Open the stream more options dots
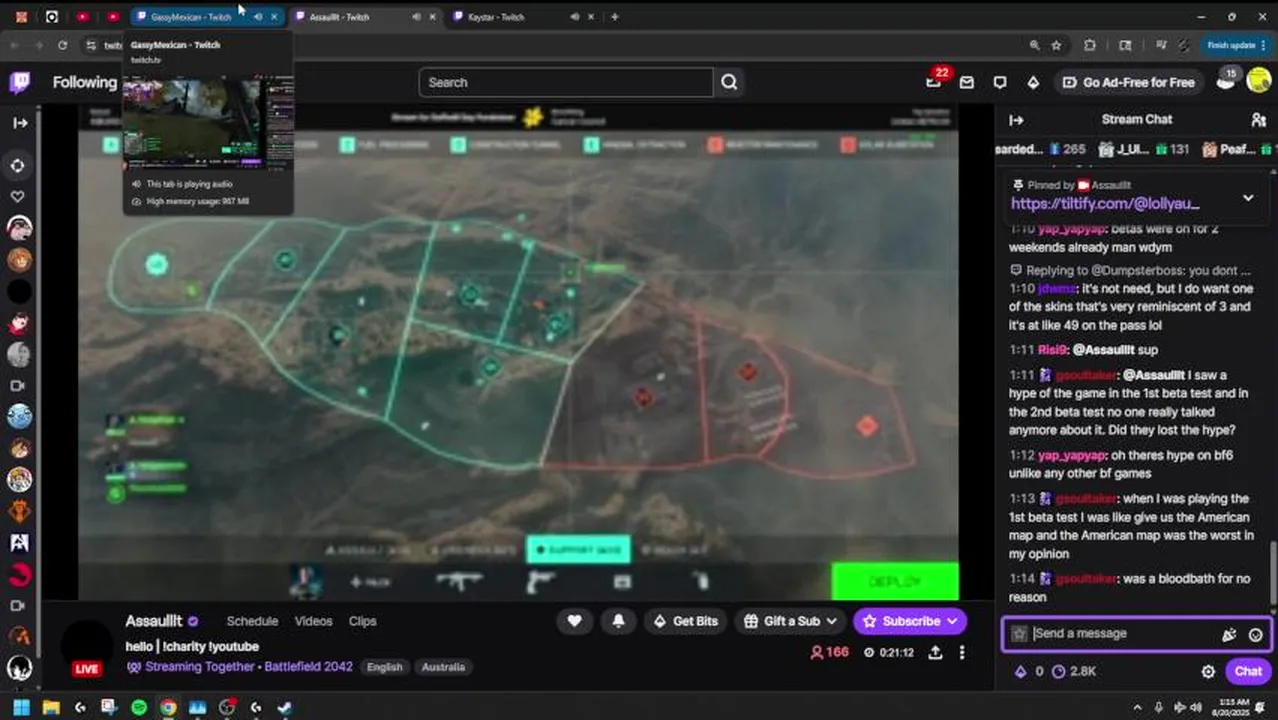1278x720 pixels. tap(962, 652)
